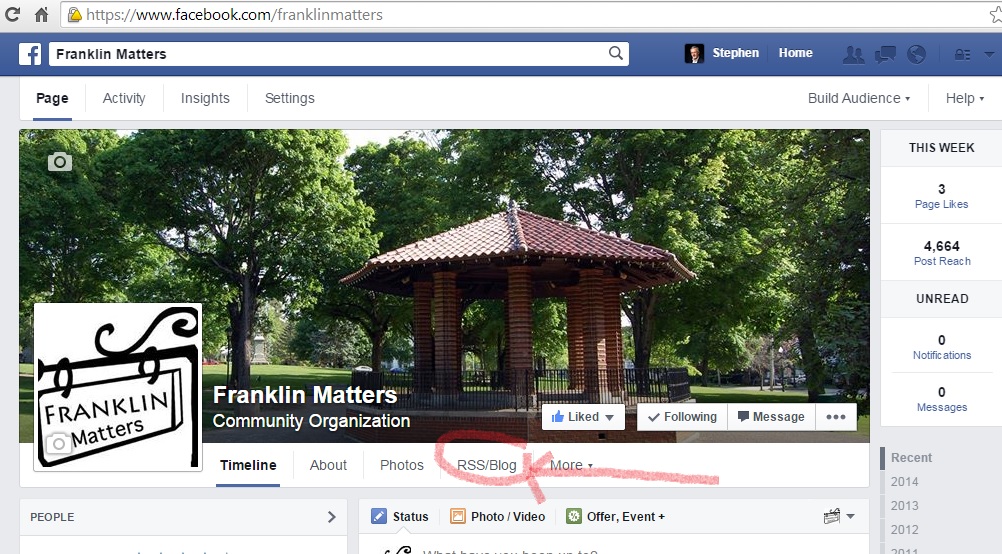The height and width of the screenshot is (554, 1002).
Task: Click the Franklin Matters page name on cover
Action: (305, 395)
